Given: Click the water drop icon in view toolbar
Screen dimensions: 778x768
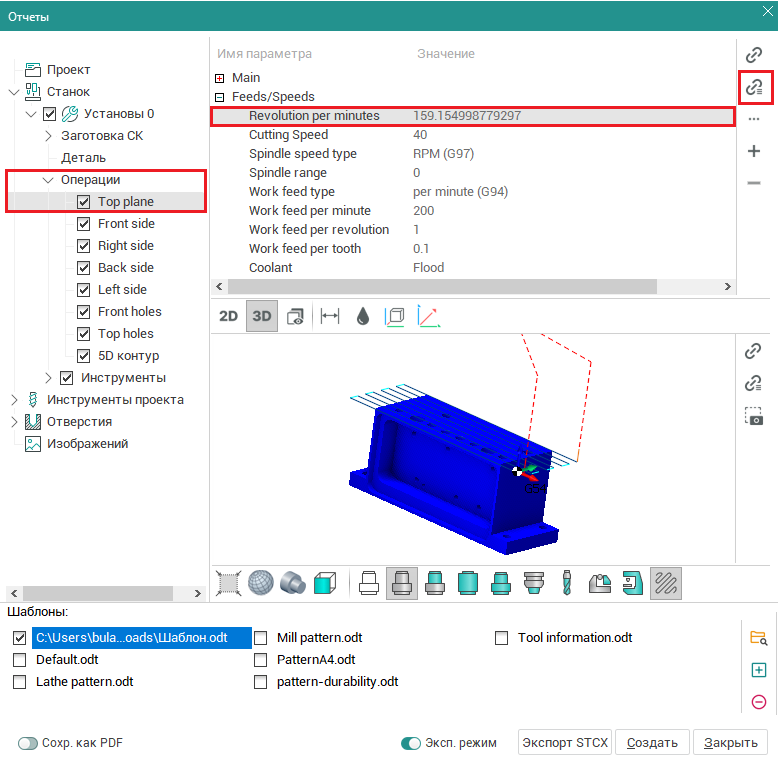Looking at the screenshot, I should [362, 316].
